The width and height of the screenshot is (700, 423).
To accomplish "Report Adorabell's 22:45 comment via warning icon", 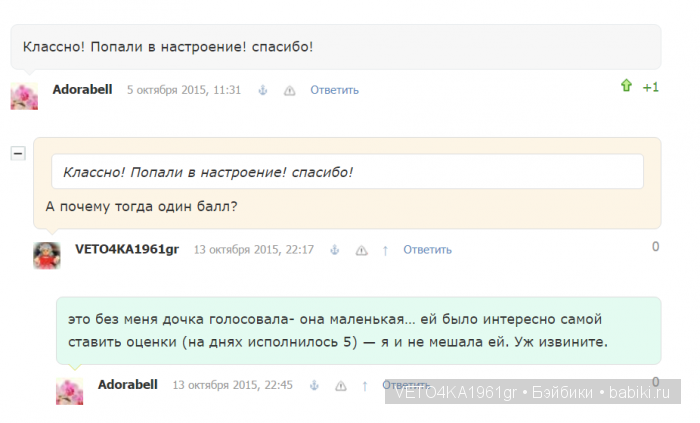I will [341, 386].
